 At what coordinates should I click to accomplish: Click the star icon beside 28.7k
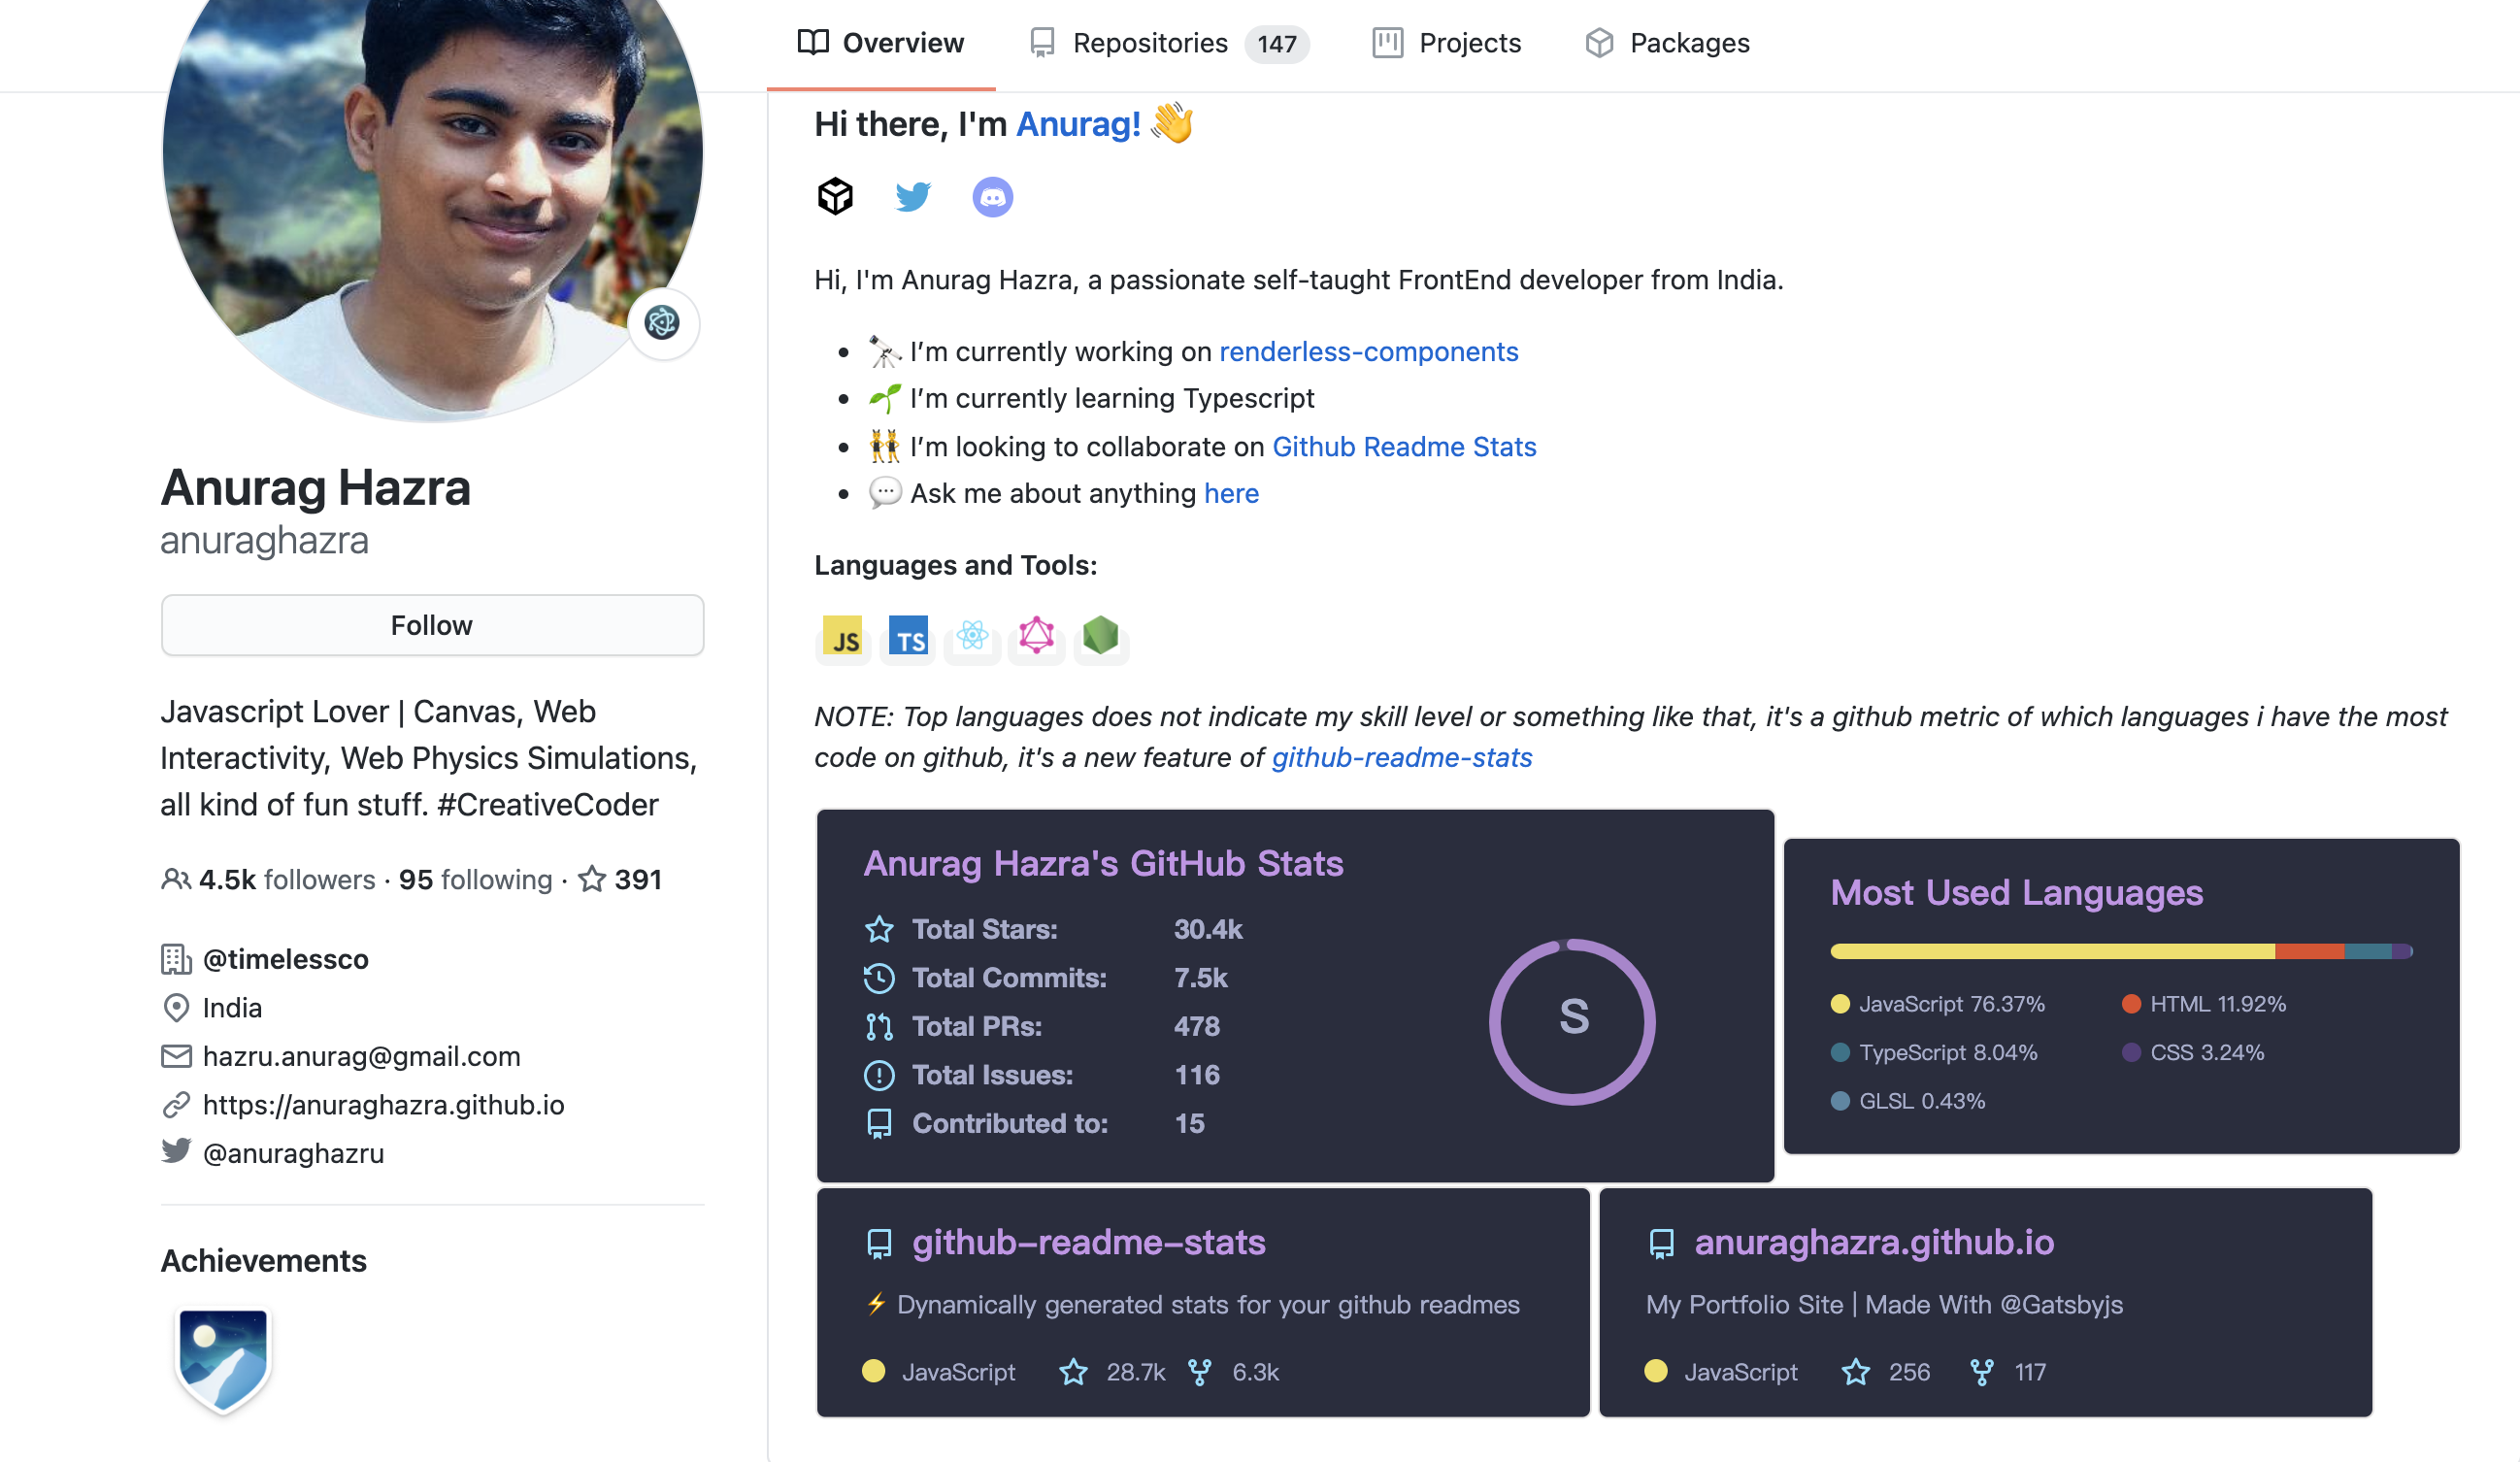tap(1073, 1373)
